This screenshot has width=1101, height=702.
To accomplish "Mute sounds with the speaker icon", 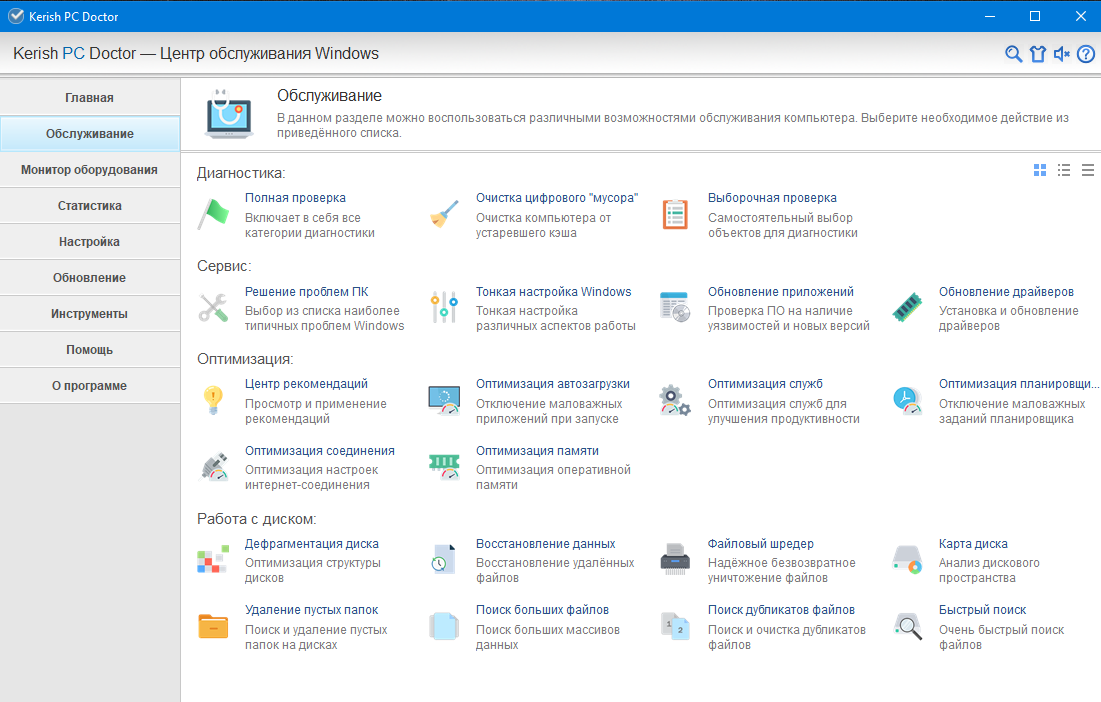I will tap(1062, 54).
